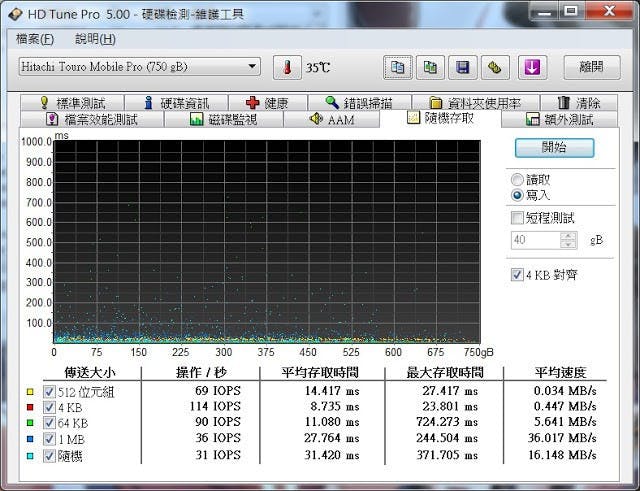Open the 說明(H) menu
The height and width of the screenshot is (491, 640).
(x=96, y=39)
